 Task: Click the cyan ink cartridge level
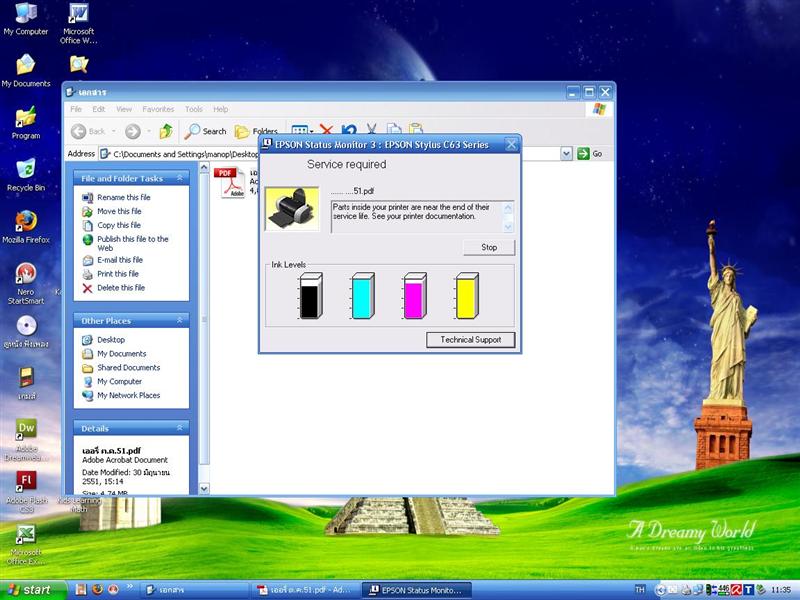click(363, 296)
